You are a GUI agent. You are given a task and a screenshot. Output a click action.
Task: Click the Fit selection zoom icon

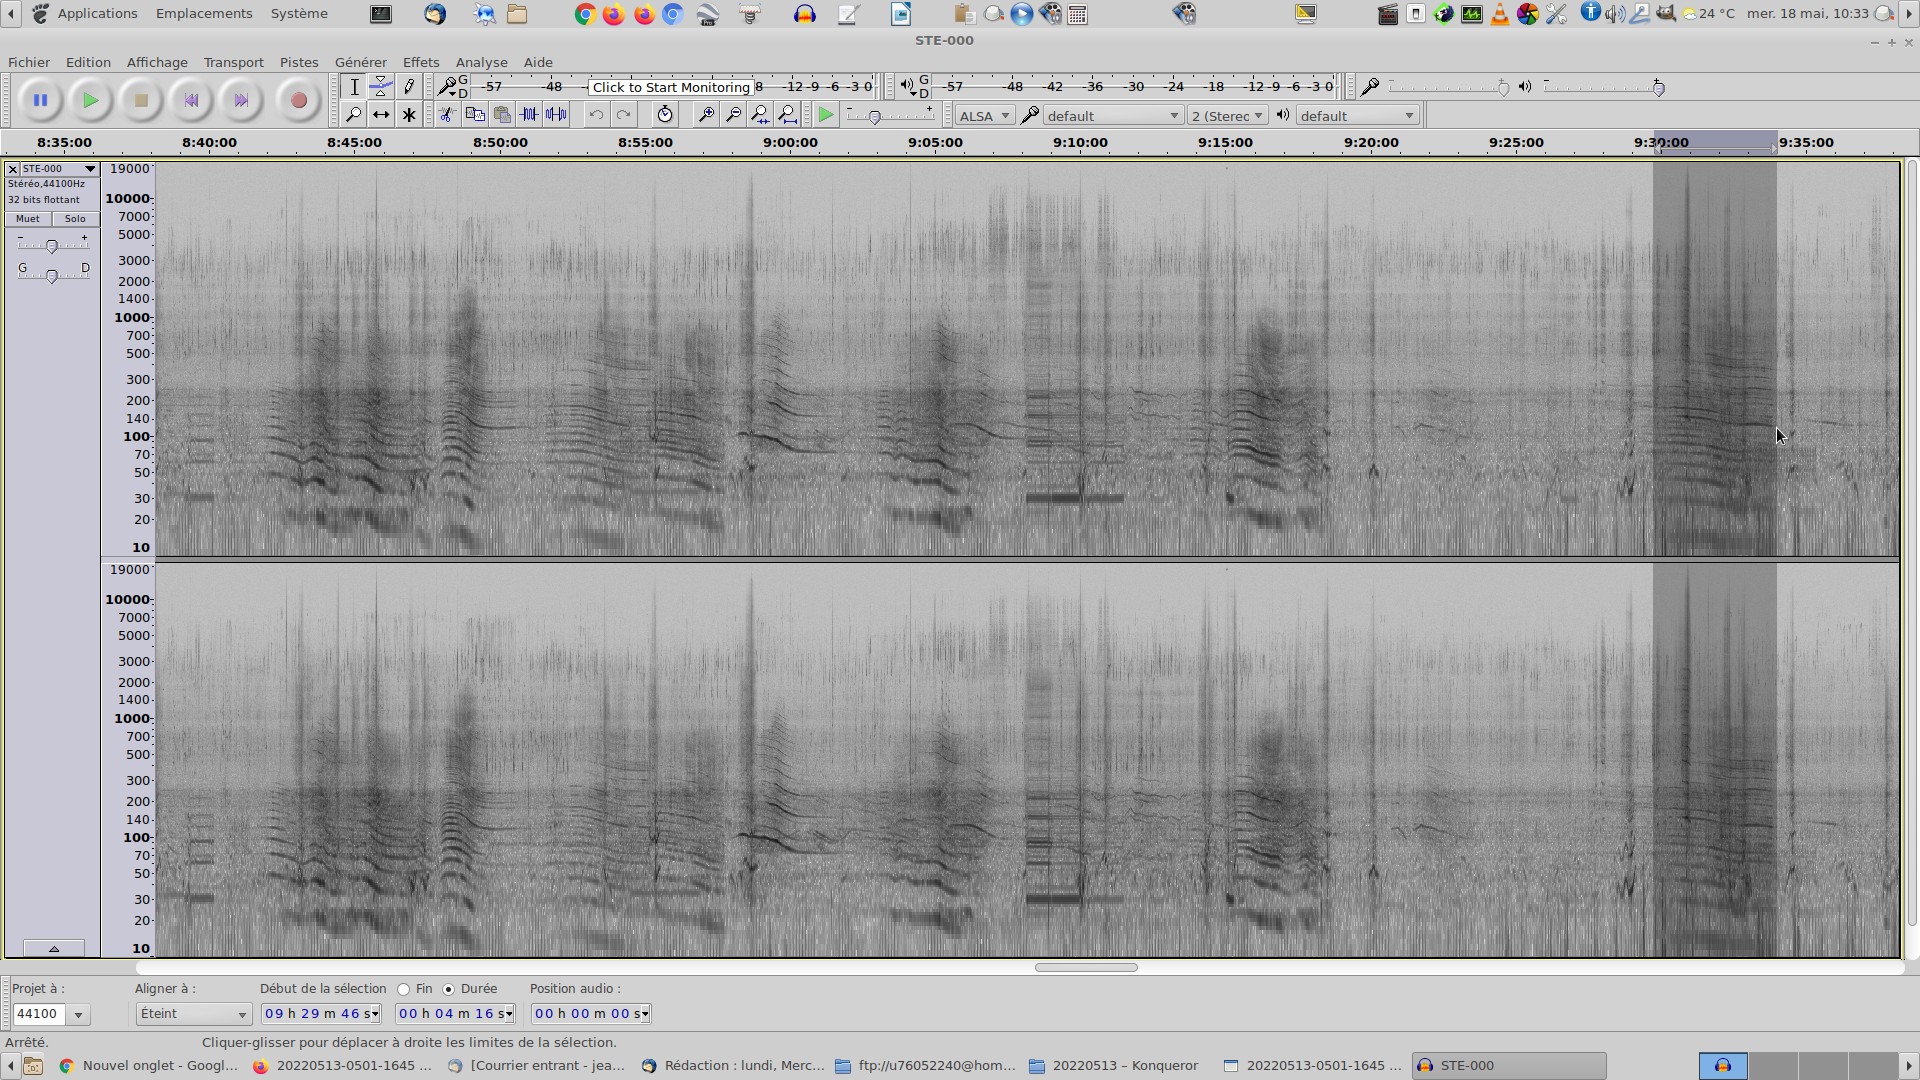[761, 115]
